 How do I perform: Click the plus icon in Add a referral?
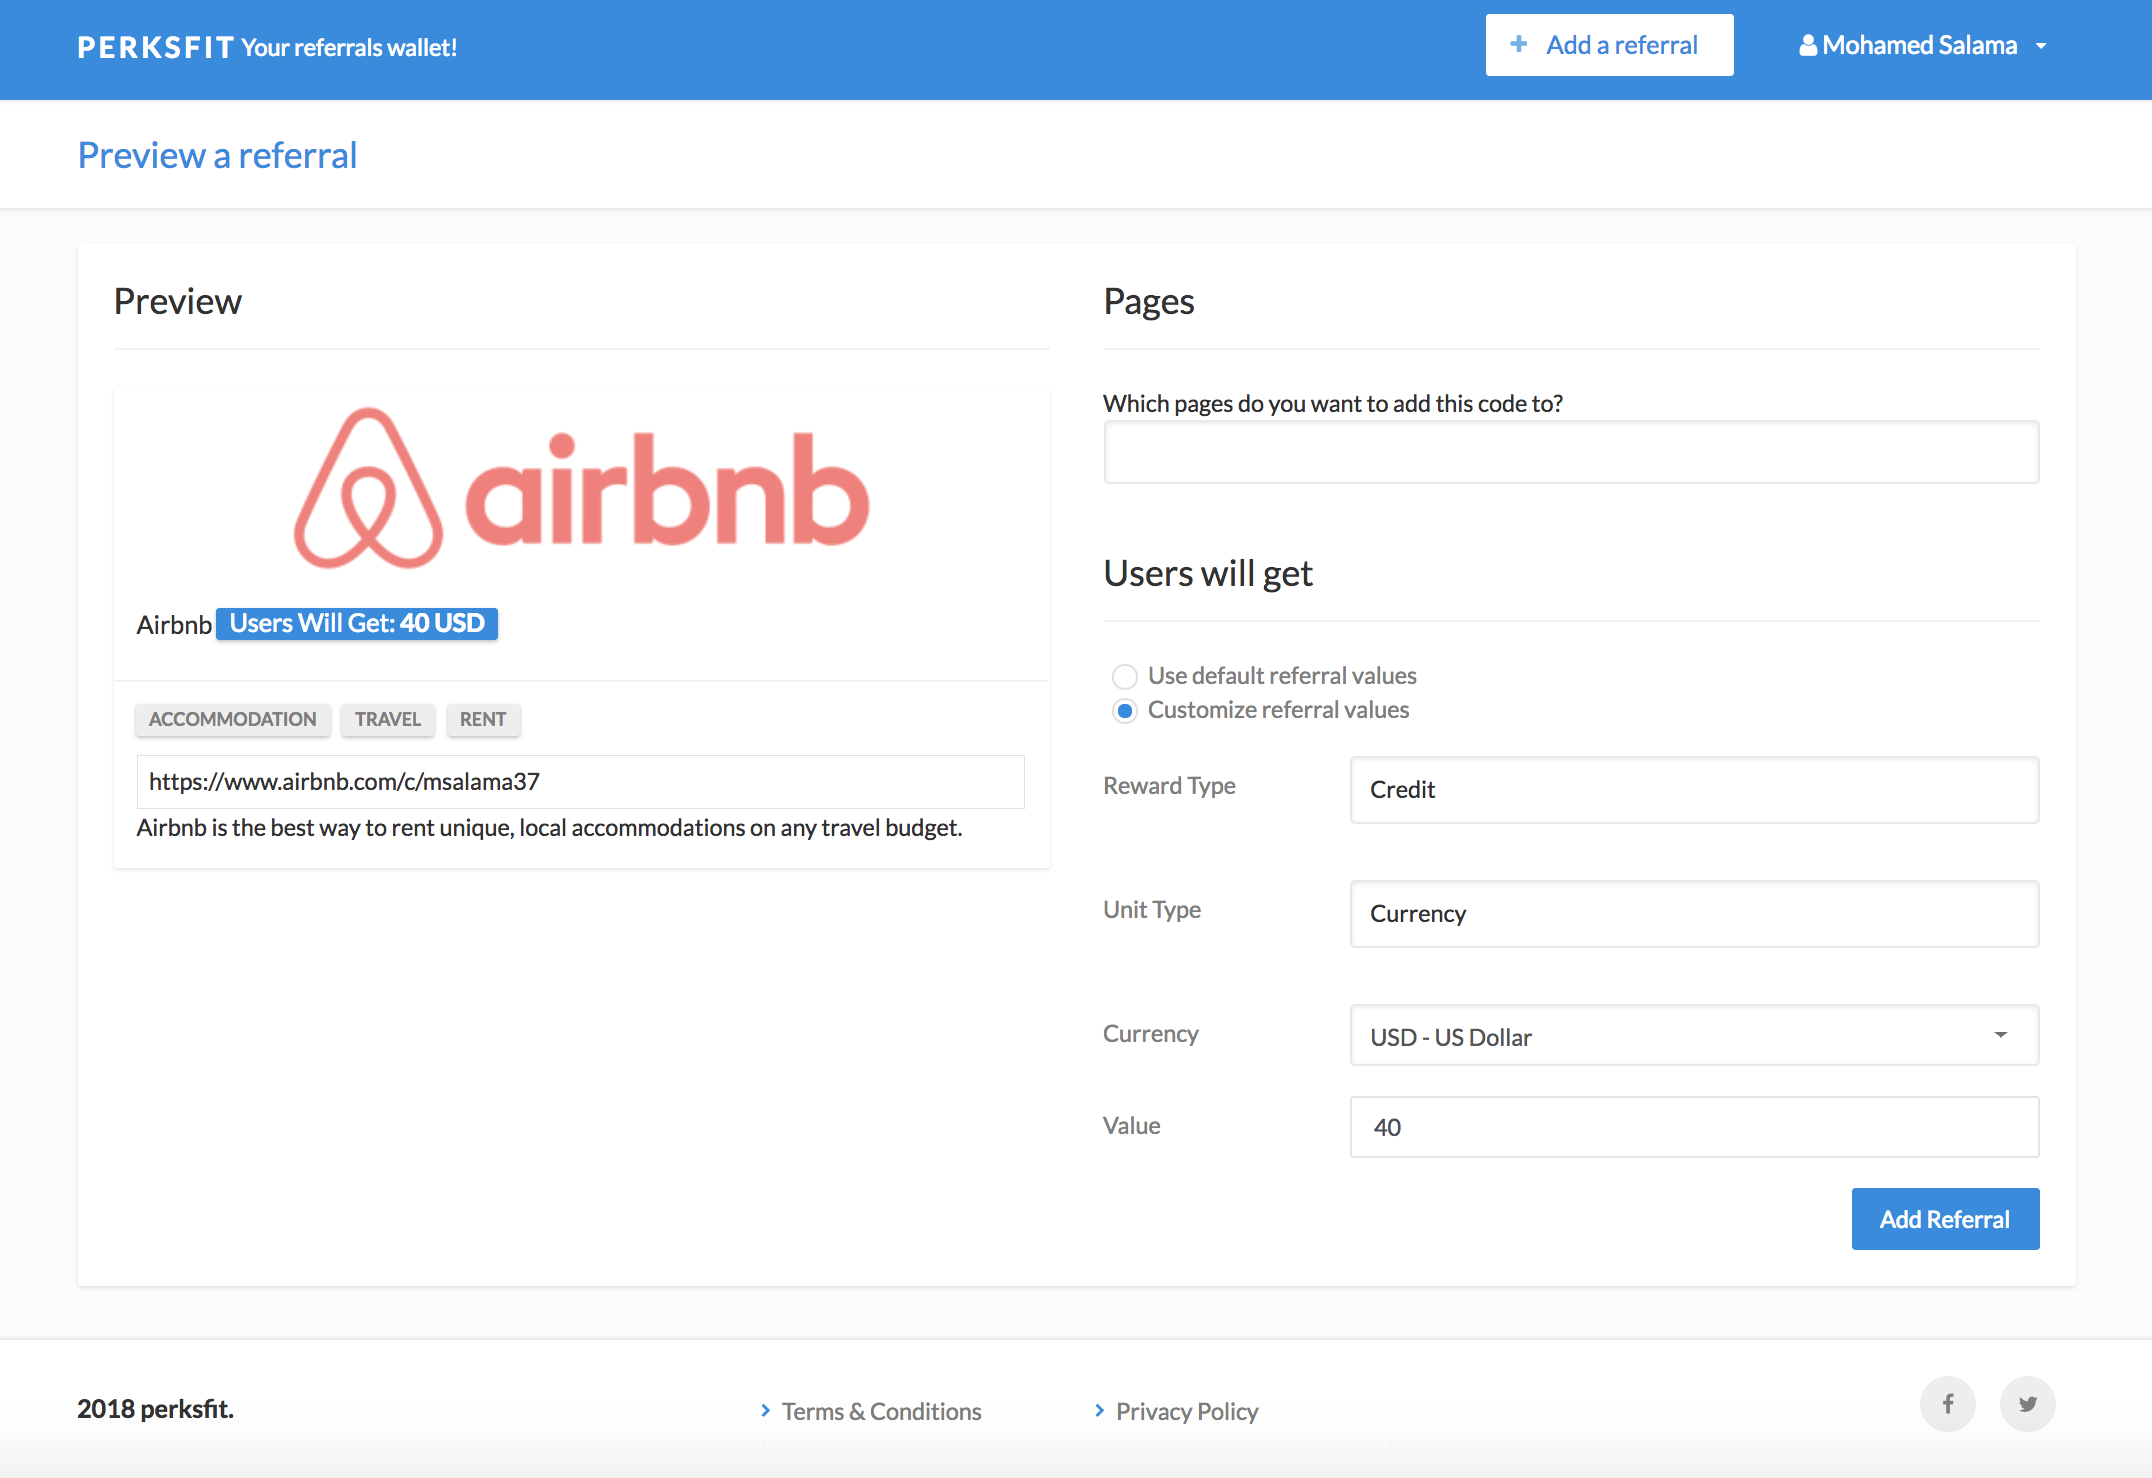coord(1519,44)
